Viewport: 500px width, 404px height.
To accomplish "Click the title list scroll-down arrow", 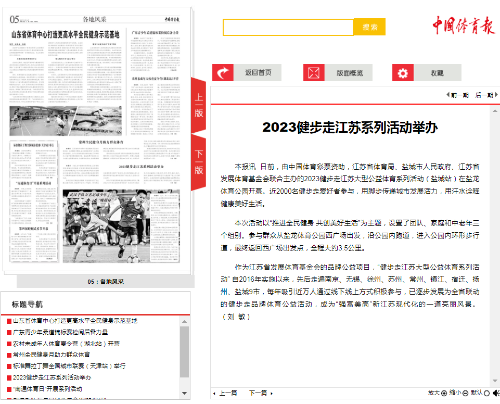I will pos(184,393).
